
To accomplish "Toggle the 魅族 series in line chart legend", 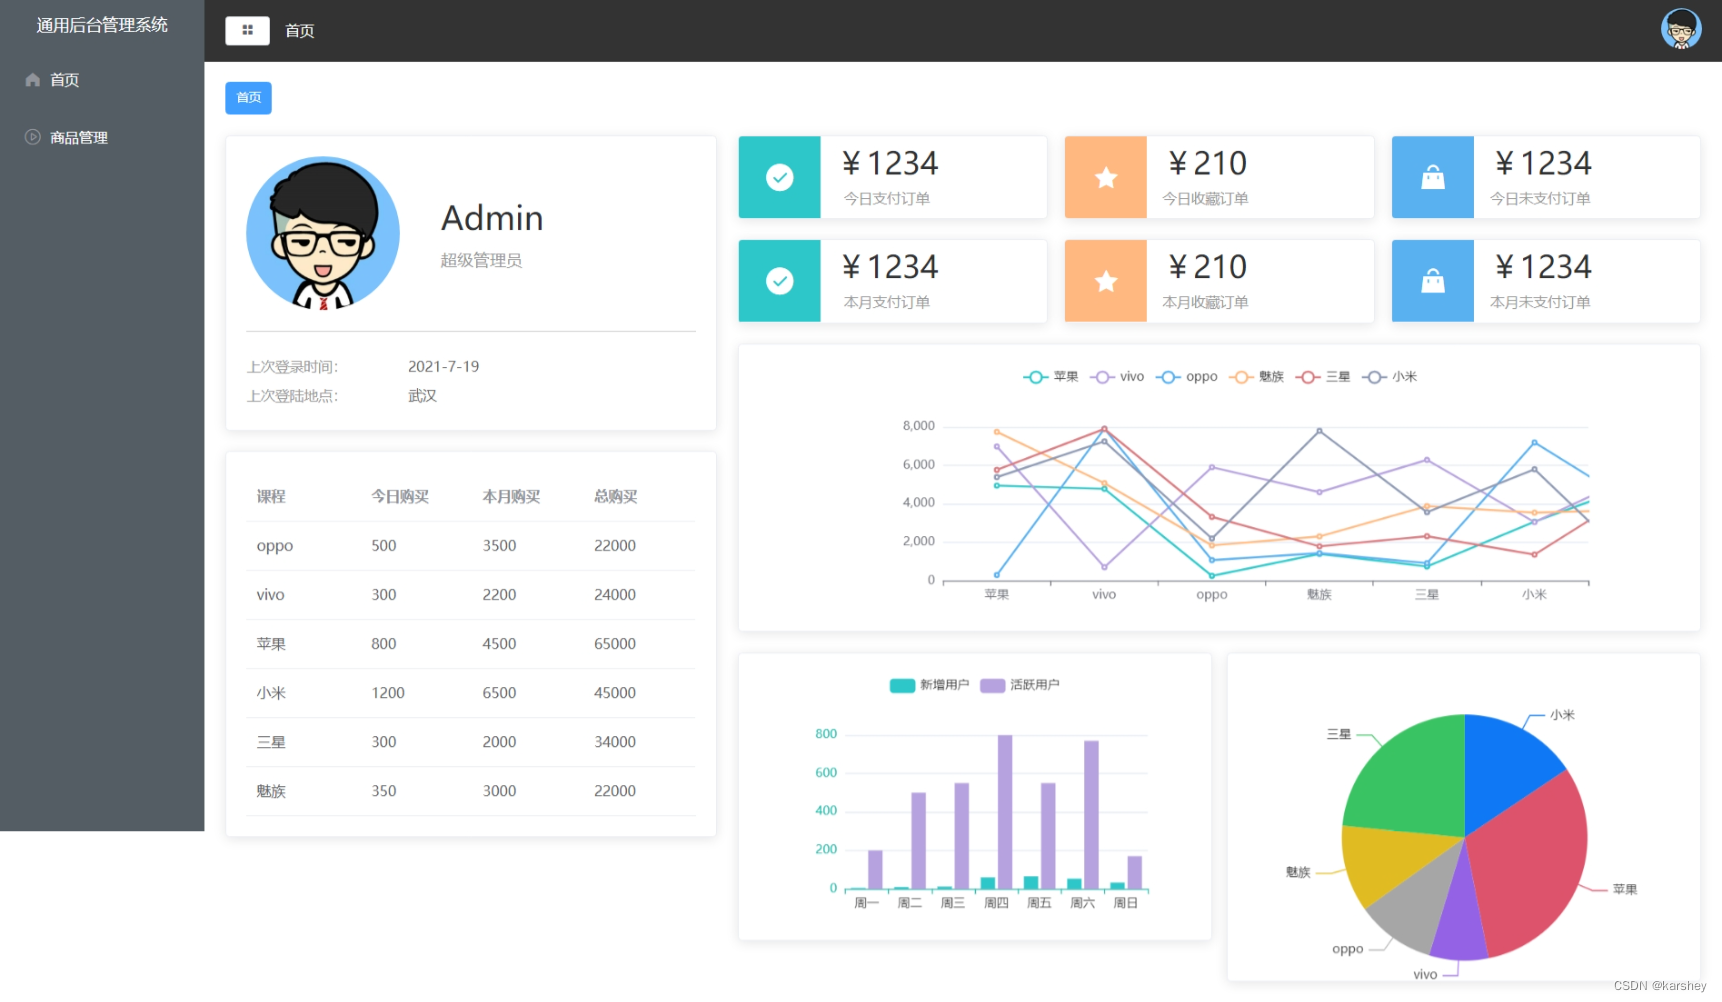I will 1256,377.
